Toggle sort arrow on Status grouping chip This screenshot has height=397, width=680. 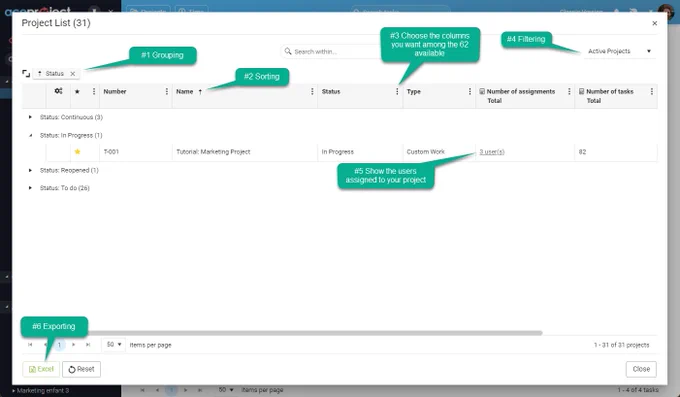pyautogui.click(x=39, y=74)
